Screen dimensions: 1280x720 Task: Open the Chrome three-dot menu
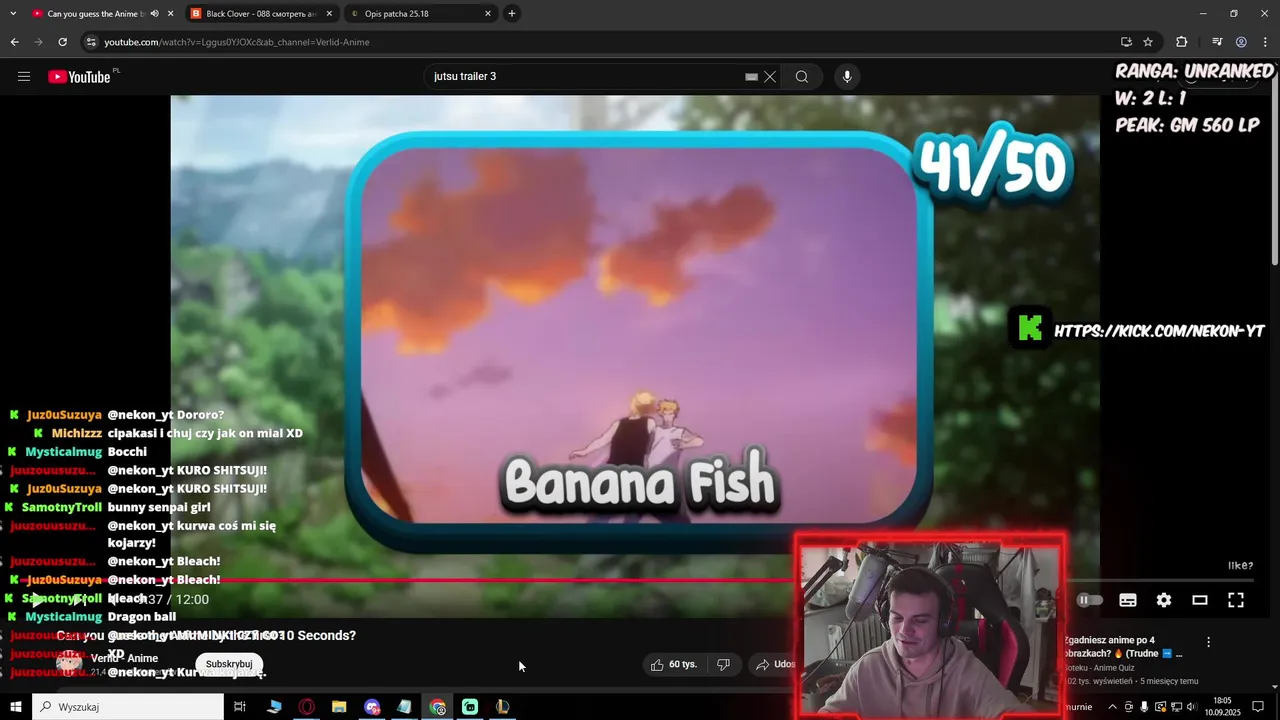(1265, 42)
